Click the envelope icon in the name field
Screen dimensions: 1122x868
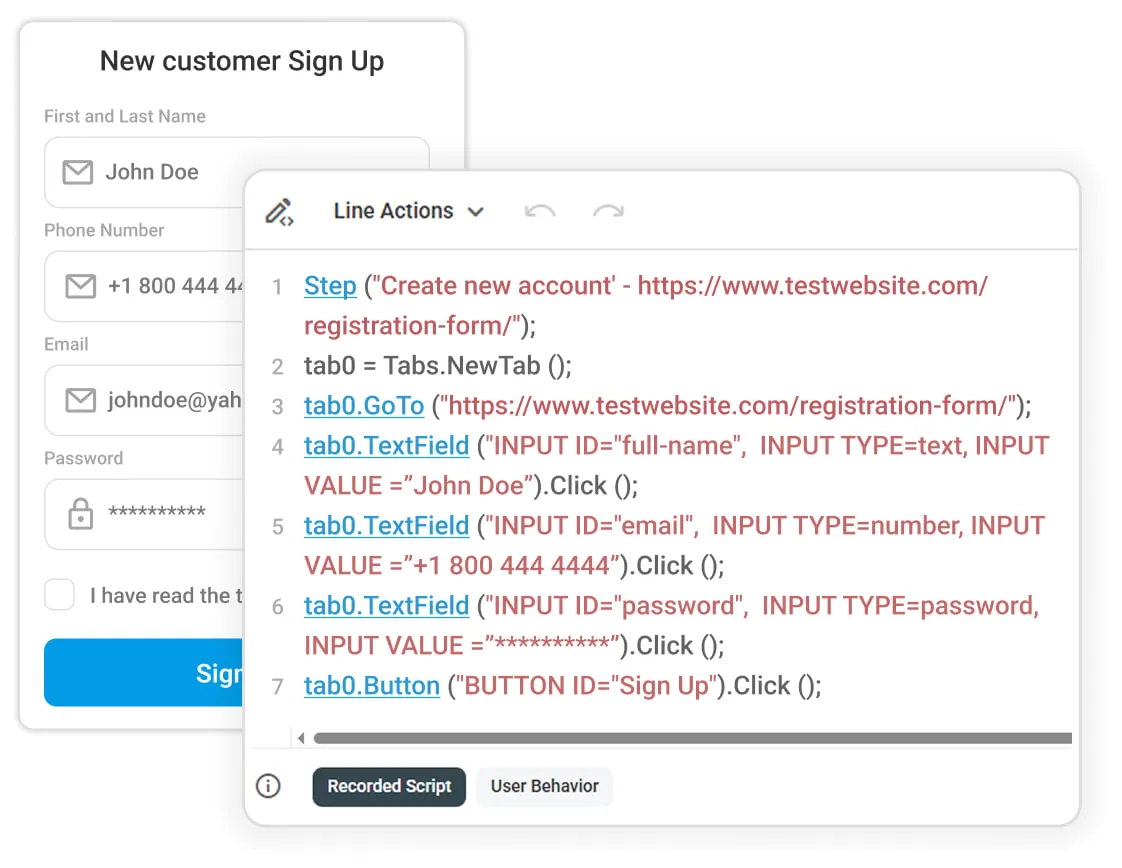[x=77, y=172]
